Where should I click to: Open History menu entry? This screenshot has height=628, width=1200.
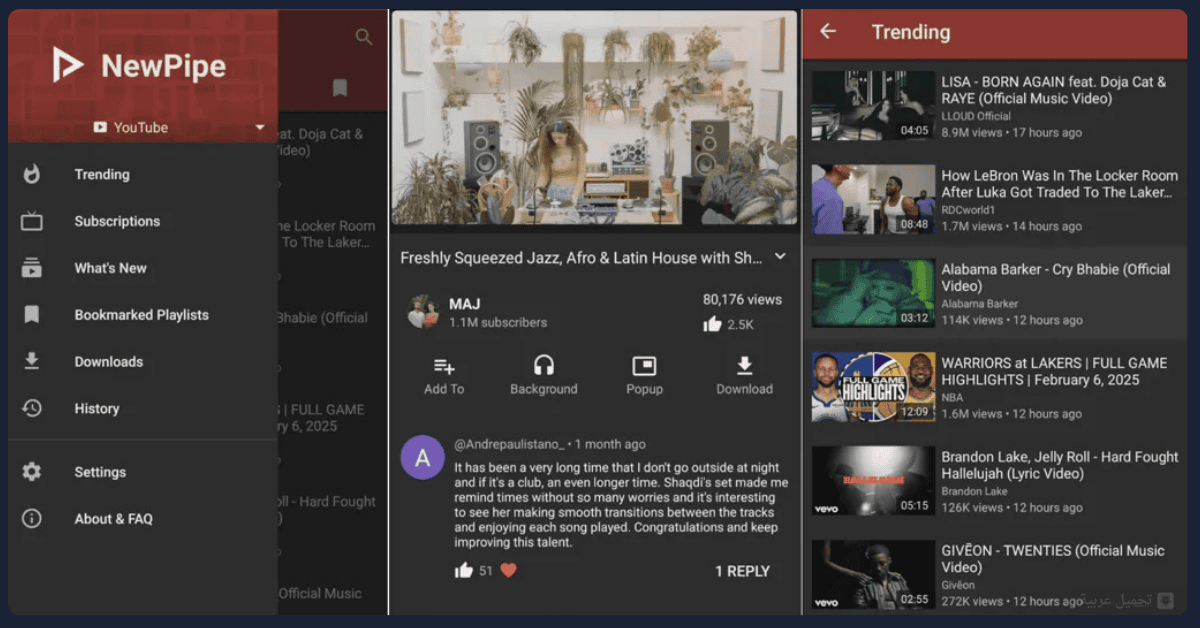point(96,408)
